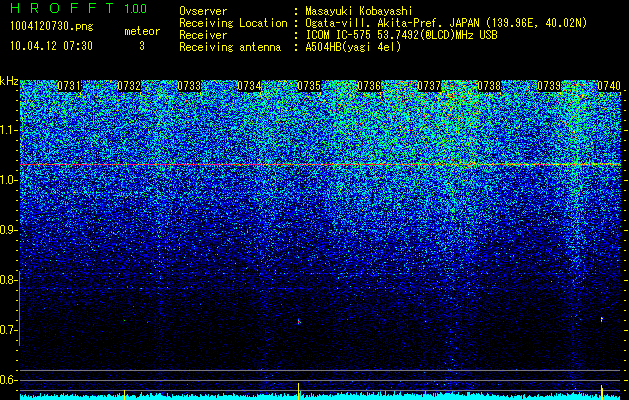Click the 0731 time label
Viewport: 629px width, 400px height.
pos(69,86)
